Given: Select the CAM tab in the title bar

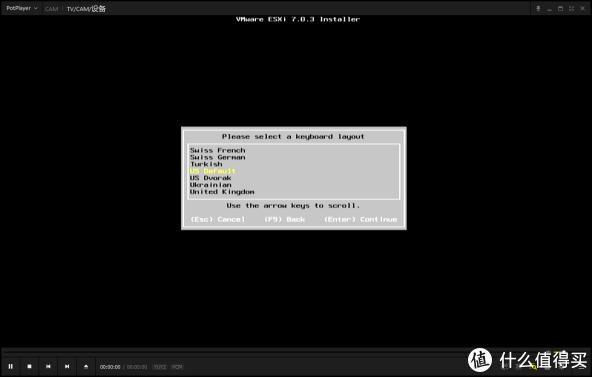Looking at the screenshot, I should click(51, 9).
